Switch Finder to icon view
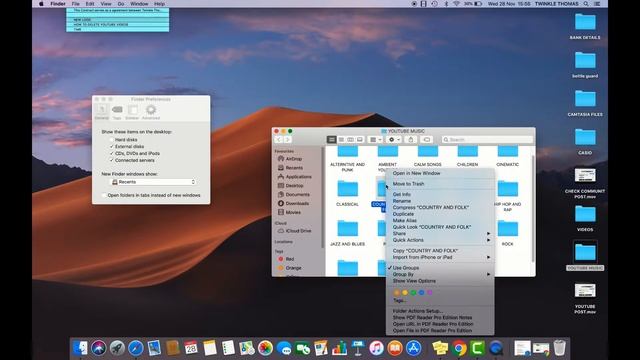Image resolution: width=640 pixels, height=360 pixels. [331, 140]
